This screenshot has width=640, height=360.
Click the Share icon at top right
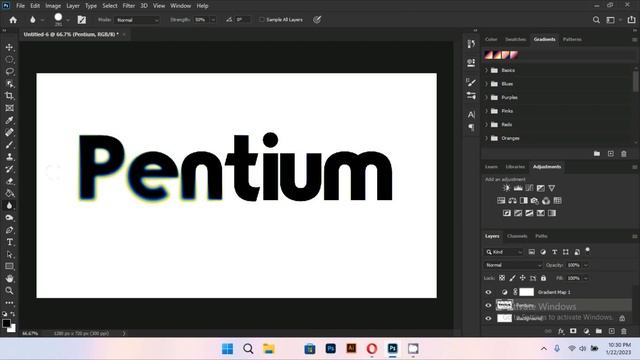(x=631, y=20)
